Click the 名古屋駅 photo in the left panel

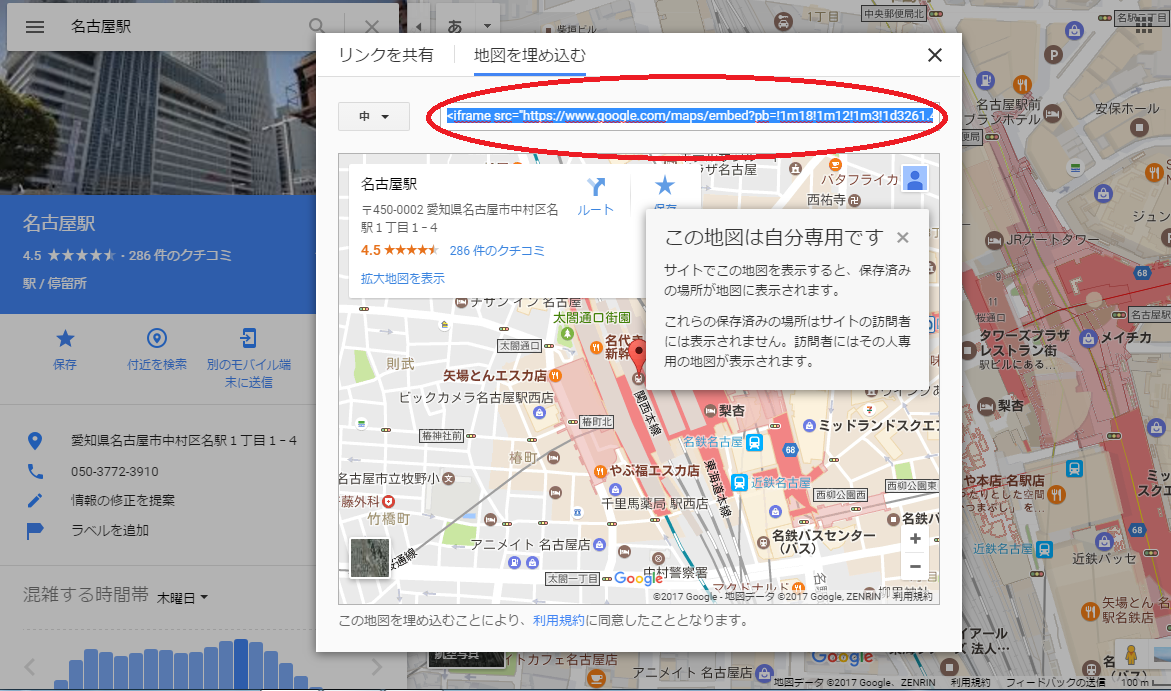coord(158,123)
